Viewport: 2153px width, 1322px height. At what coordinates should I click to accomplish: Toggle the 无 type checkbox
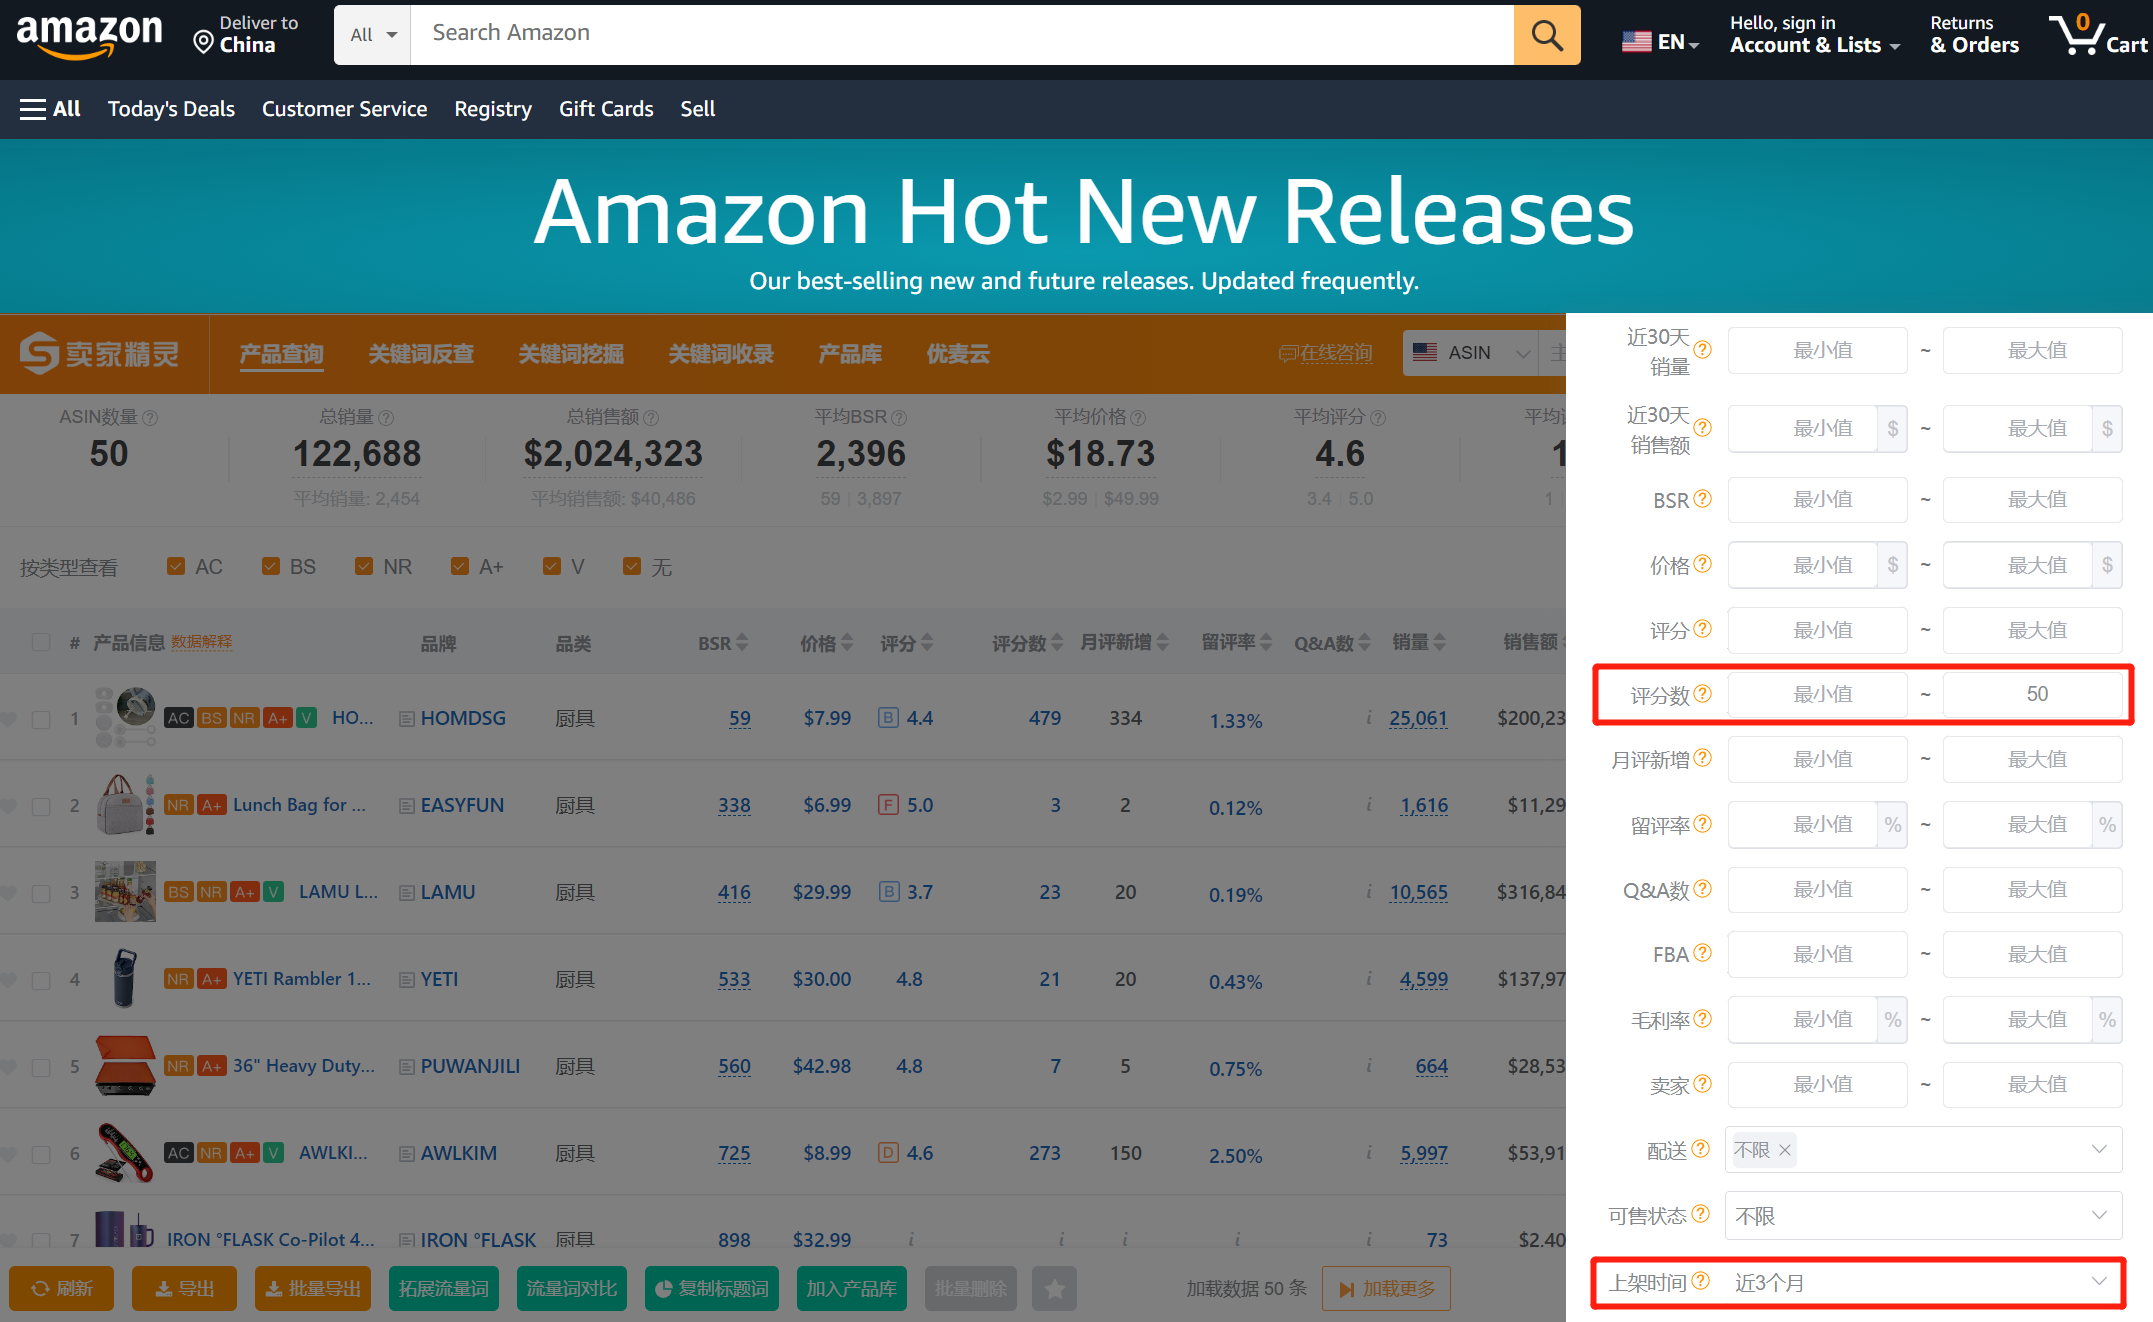631,566
